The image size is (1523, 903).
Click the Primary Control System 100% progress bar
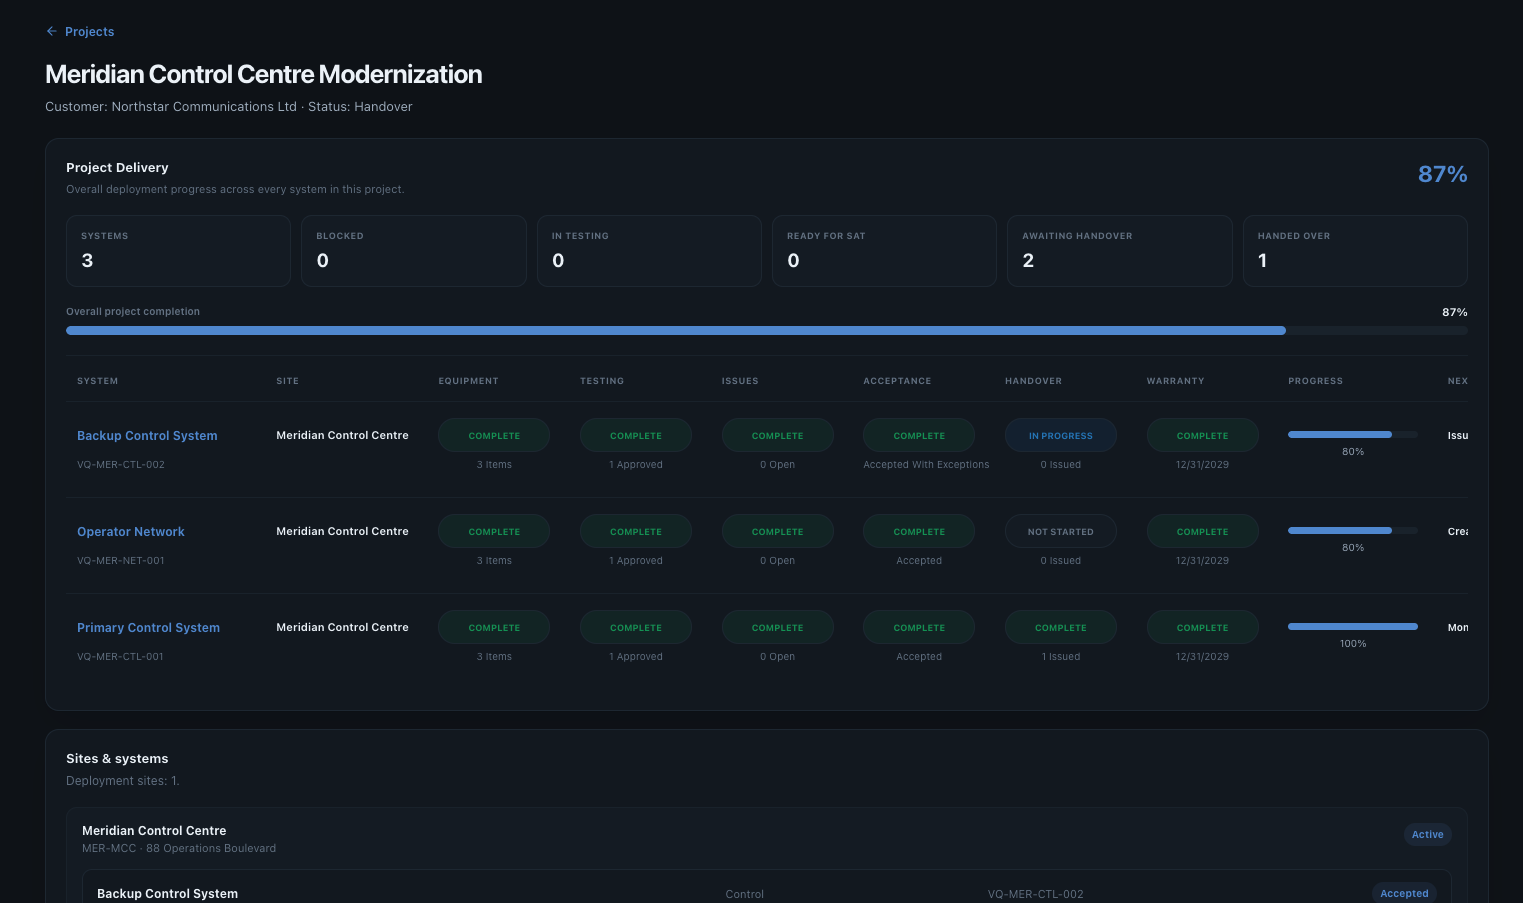1353,627
